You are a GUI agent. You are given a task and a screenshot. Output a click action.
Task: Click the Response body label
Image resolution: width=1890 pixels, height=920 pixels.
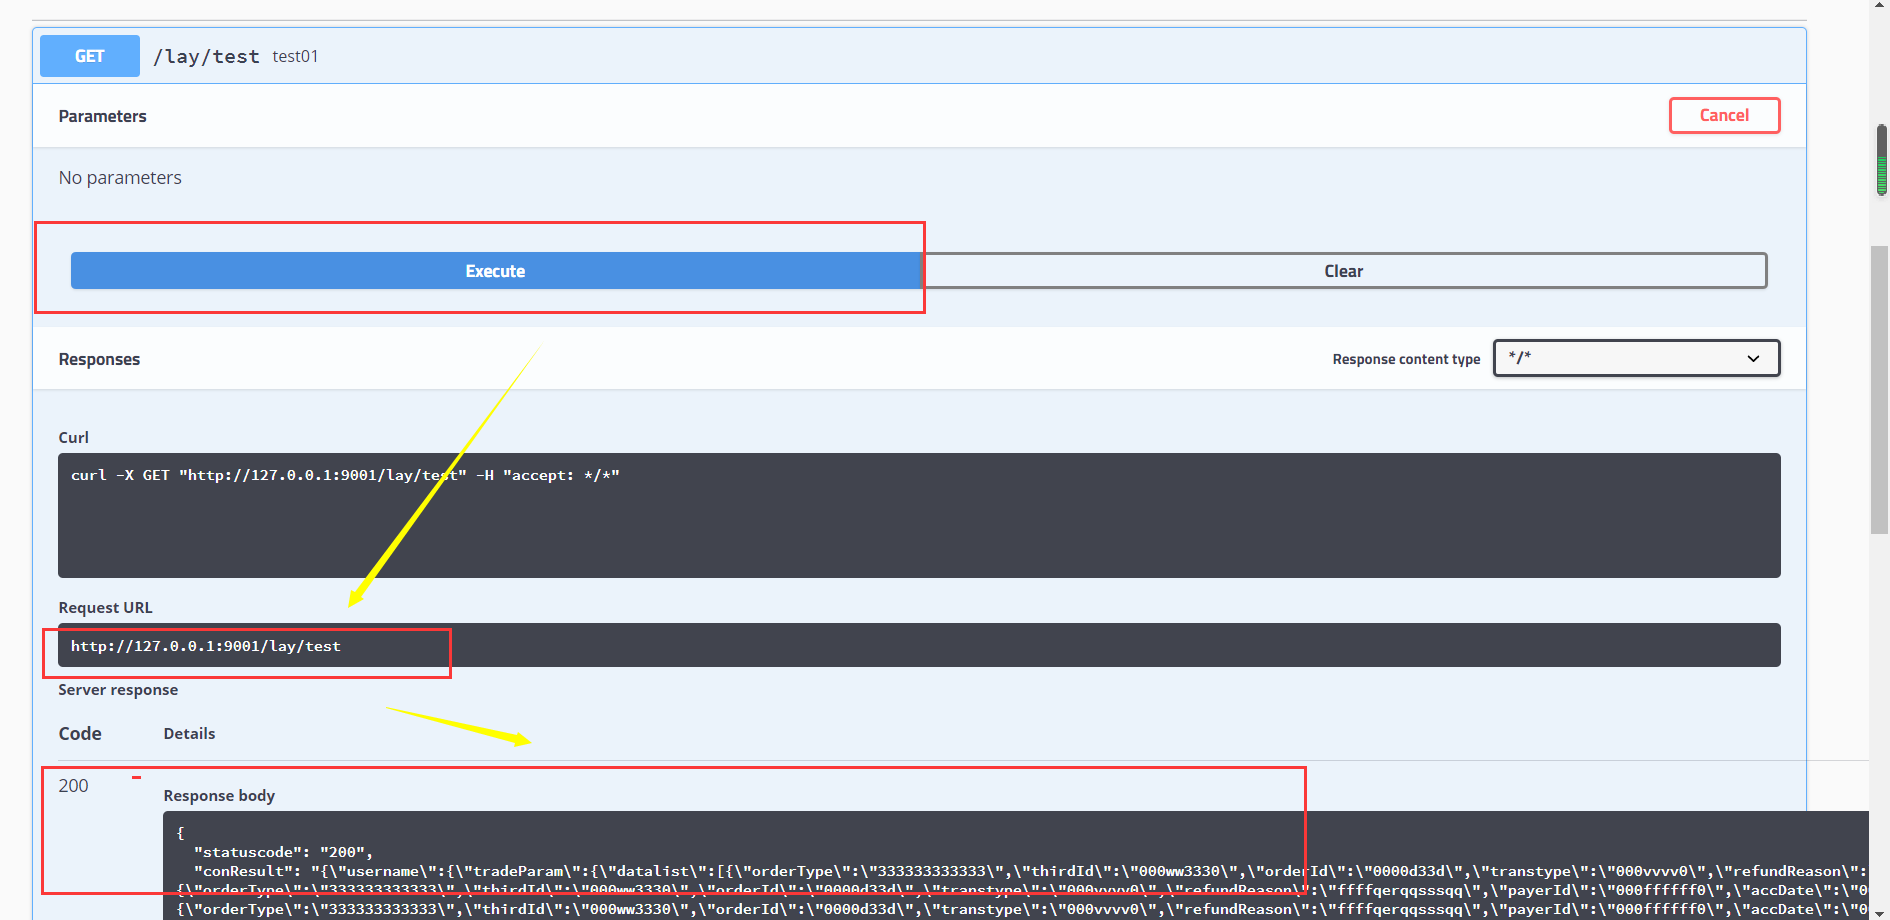coord(219,796)
